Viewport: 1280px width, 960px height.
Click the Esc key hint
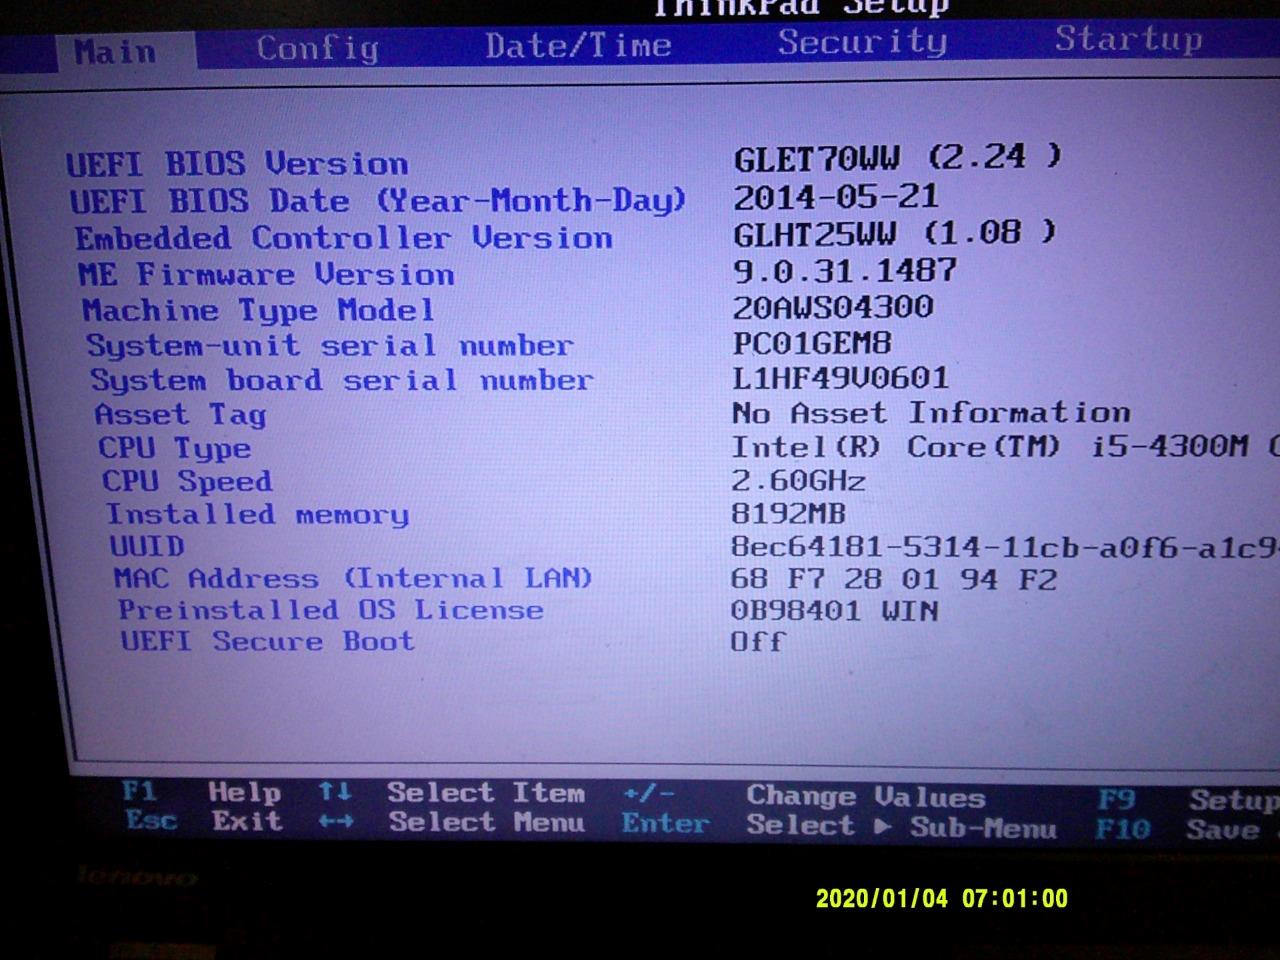pos(152,821)
